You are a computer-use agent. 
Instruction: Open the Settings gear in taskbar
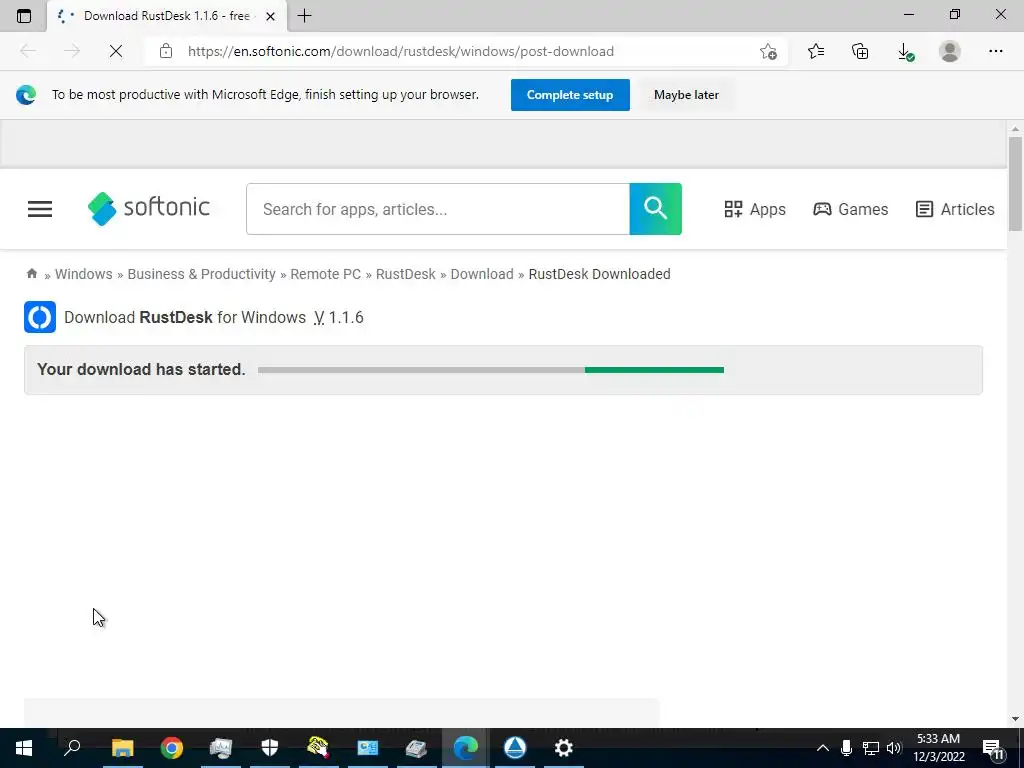564,748
